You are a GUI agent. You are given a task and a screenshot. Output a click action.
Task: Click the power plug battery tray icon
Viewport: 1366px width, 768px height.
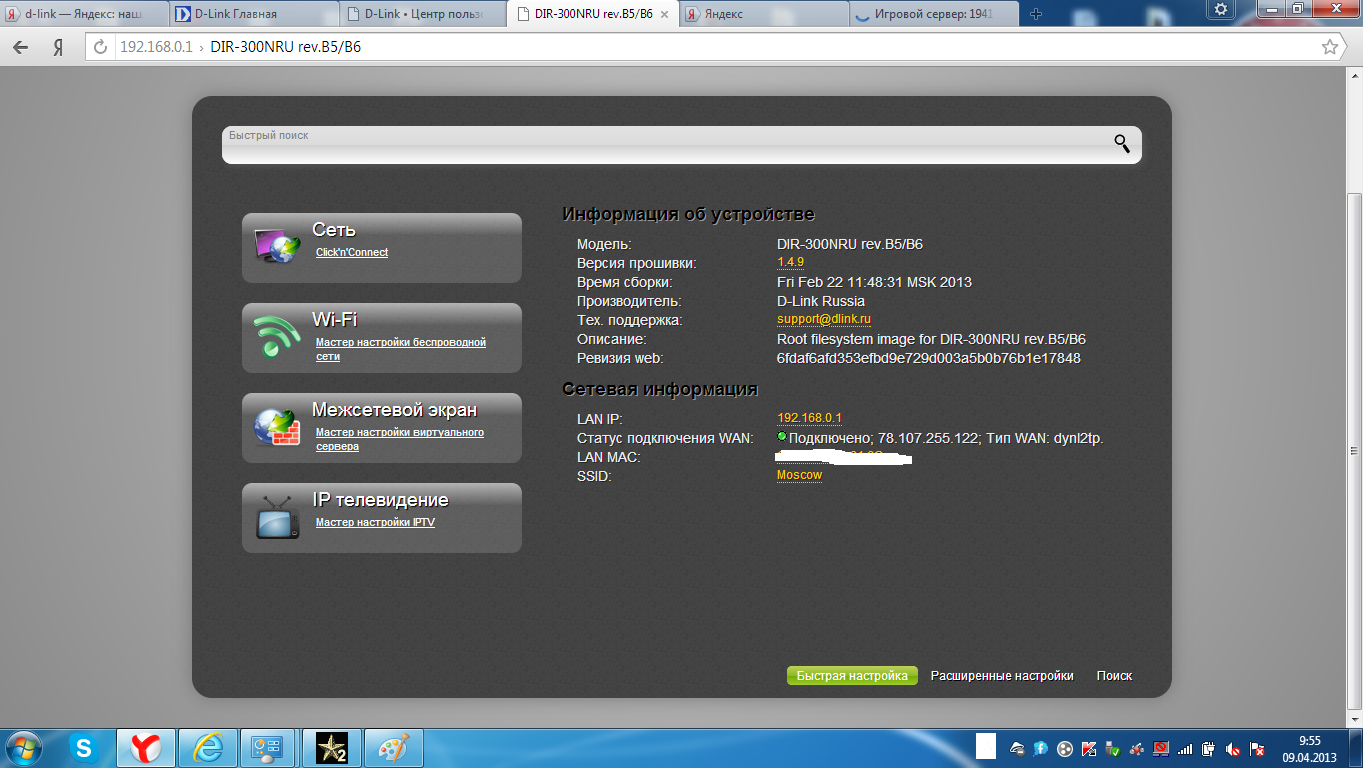click(x=1210, y=747)
